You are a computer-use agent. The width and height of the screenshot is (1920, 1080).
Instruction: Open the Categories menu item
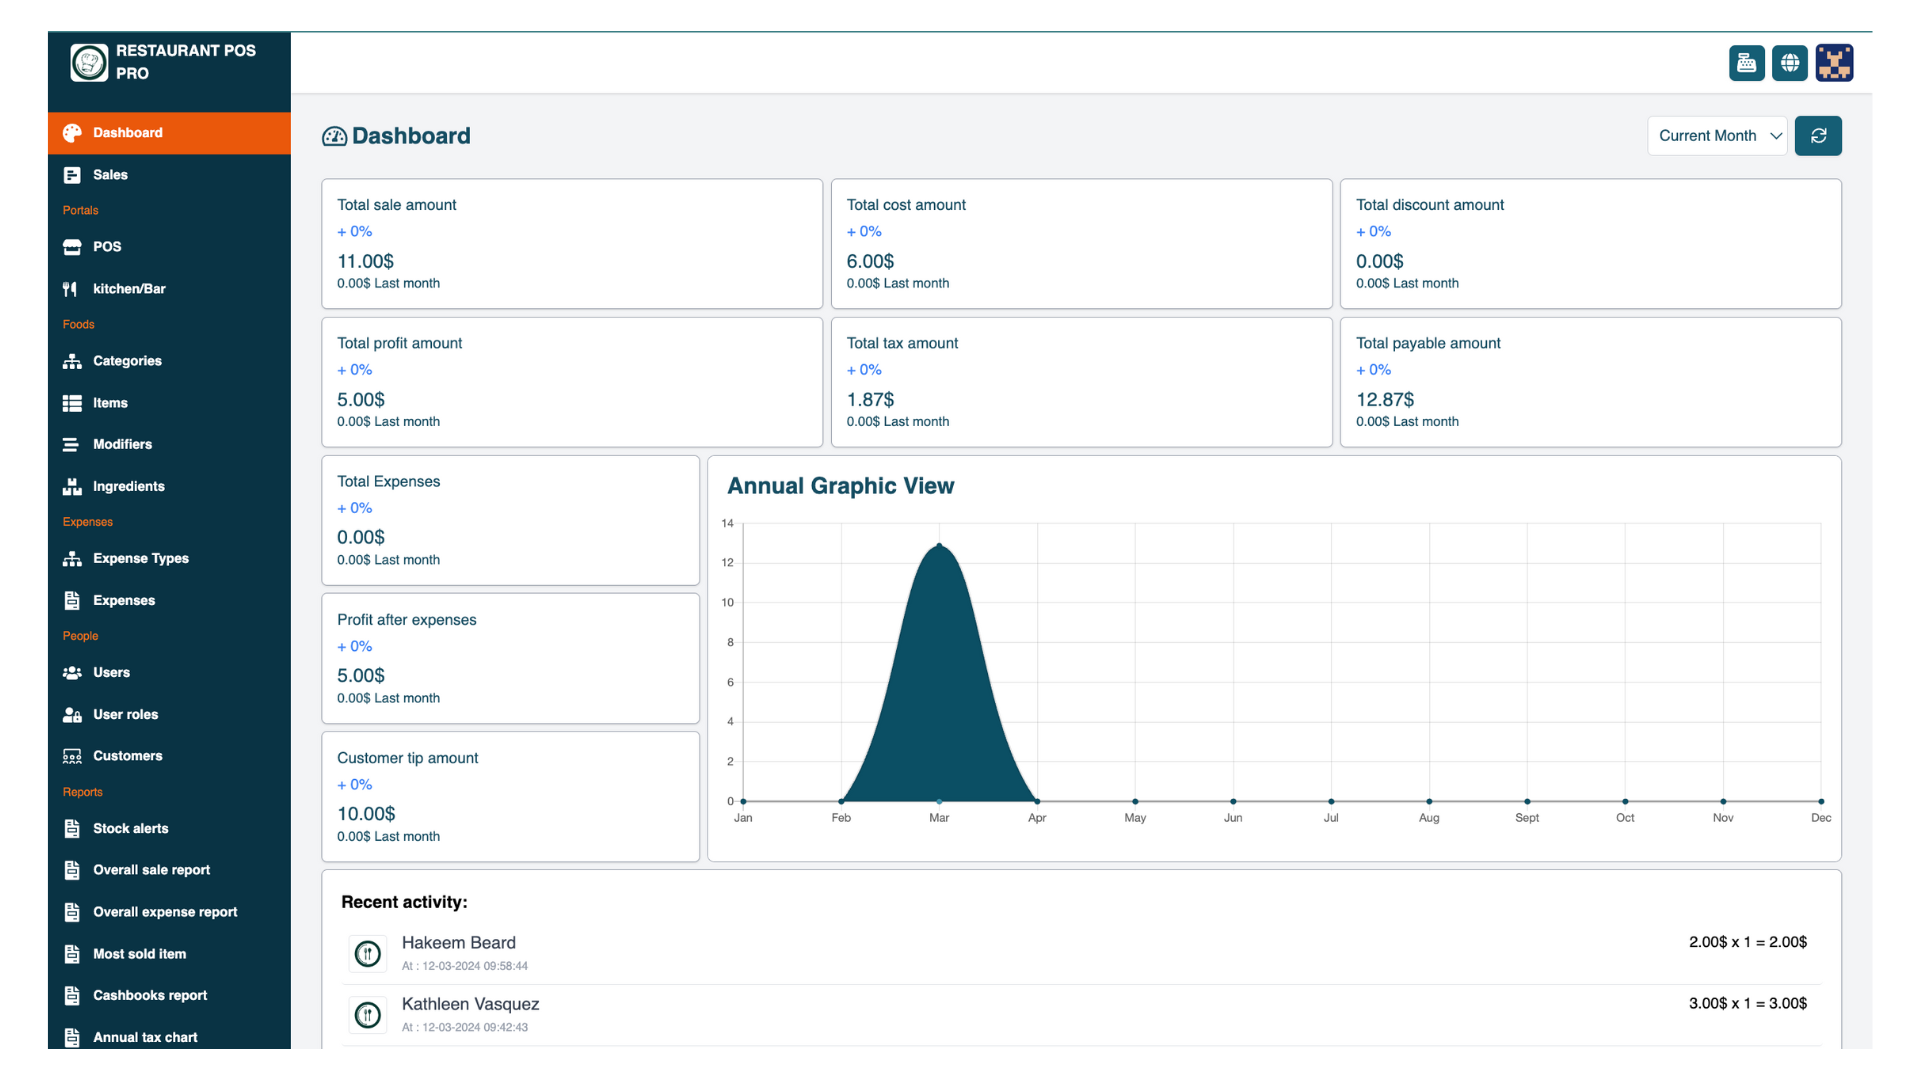tap(127, 361)
